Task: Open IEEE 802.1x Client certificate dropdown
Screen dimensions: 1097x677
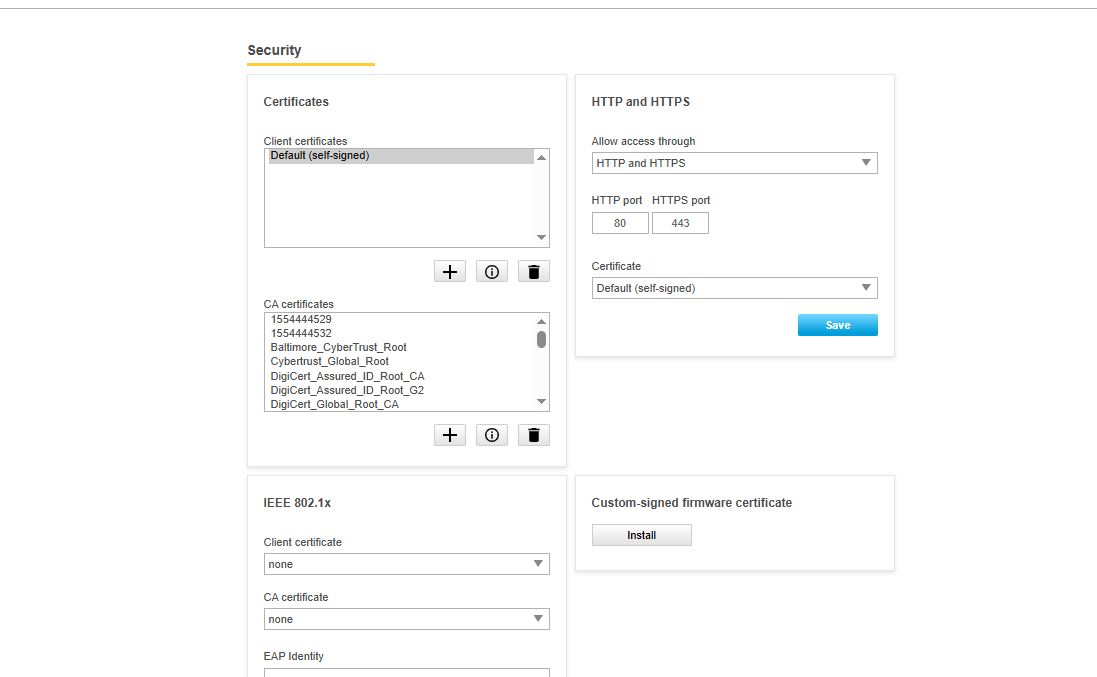Action: point(406,564)
